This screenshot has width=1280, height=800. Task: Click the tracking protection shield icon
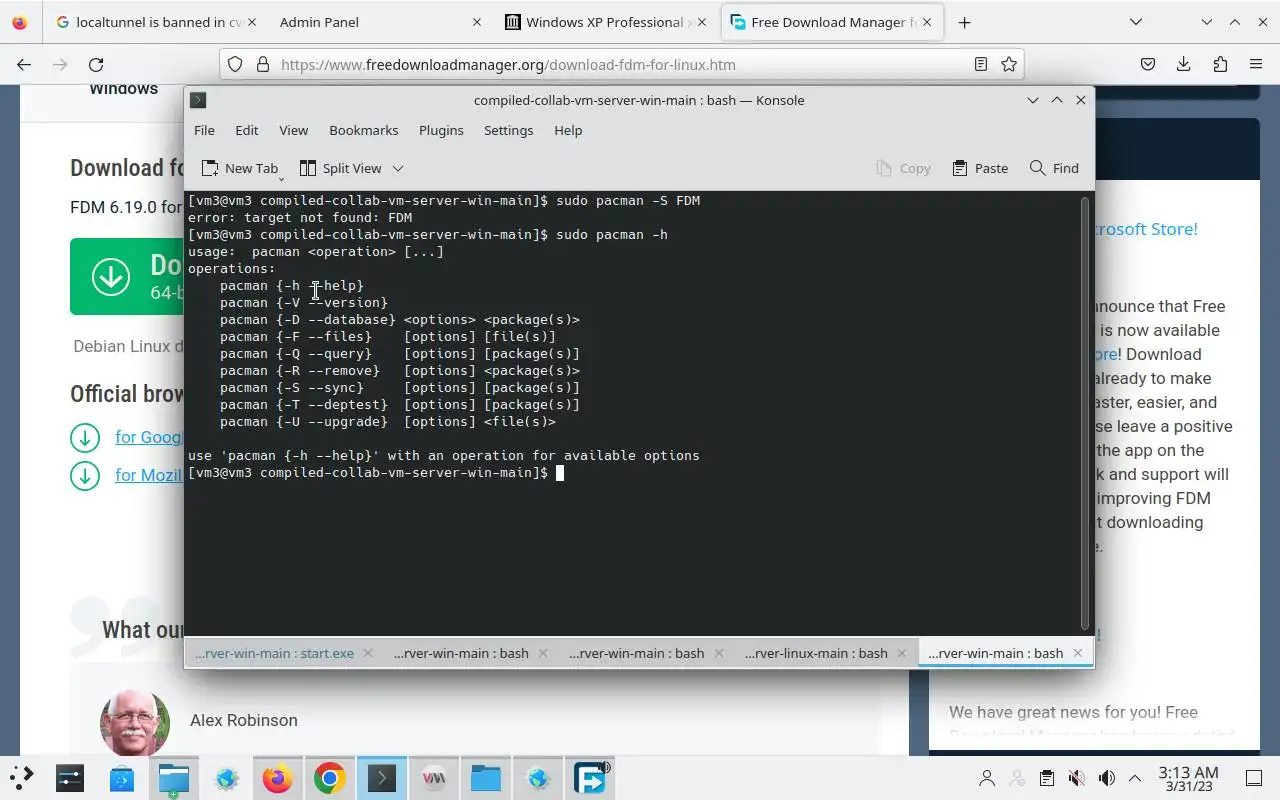tap(235, 64)
